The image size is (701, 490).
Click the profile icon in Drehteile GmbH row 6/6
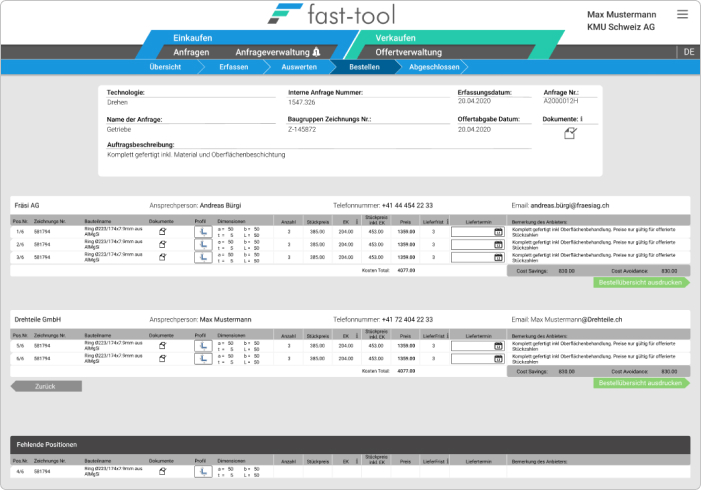(x=203, y=359)
